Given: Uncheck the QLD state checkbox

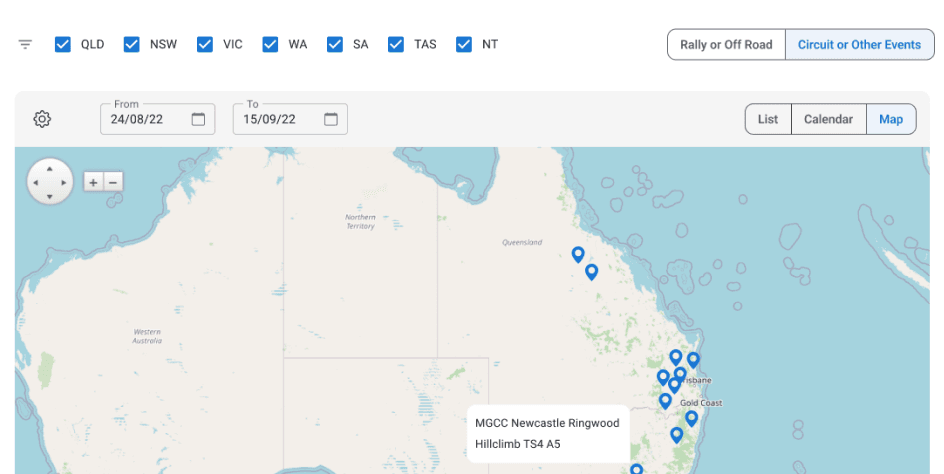Looking at the screenshot, I should (x=63, y=45).
